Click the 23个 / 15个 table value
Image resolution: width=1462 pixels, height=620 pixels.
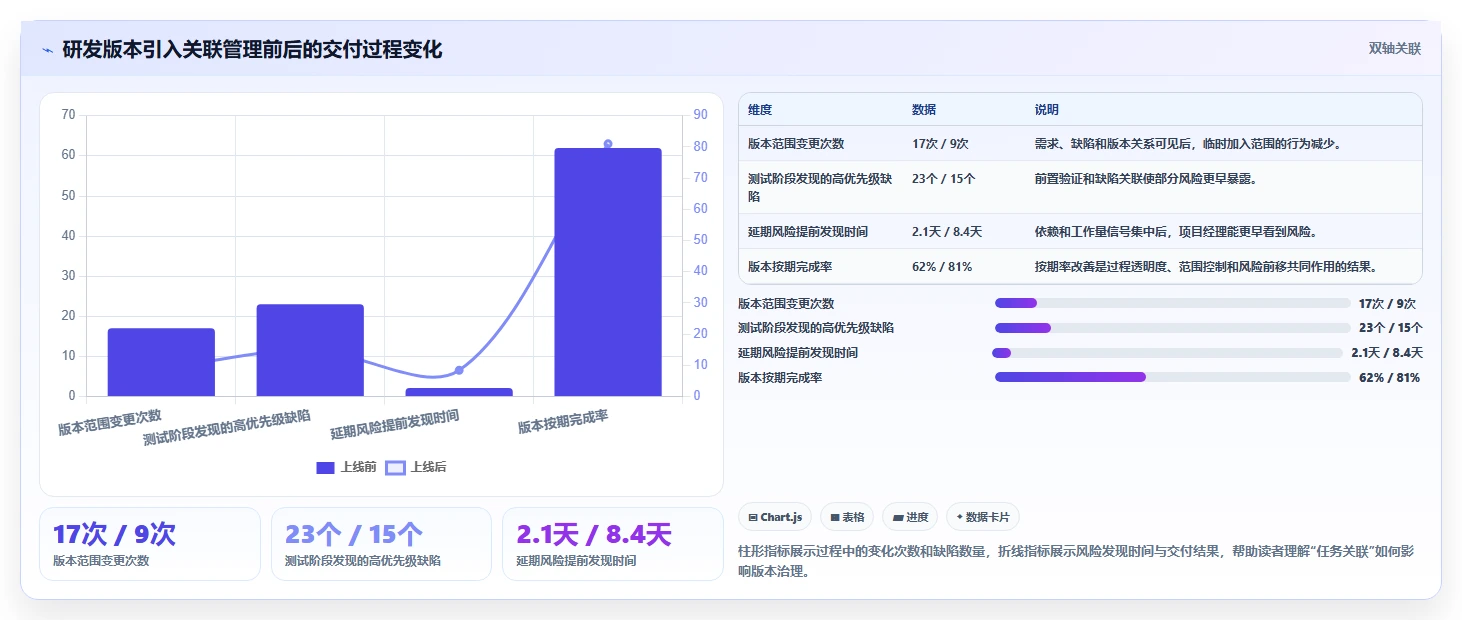(943, 179)
